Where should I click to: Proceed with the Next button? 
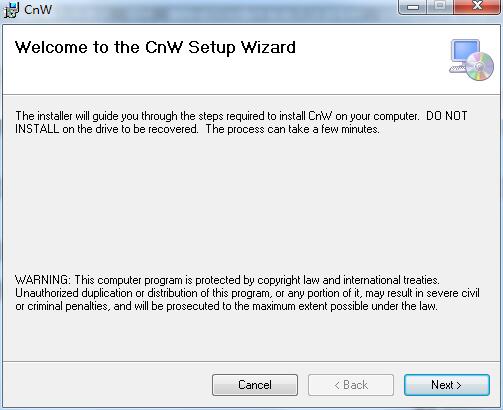(447, 385)
